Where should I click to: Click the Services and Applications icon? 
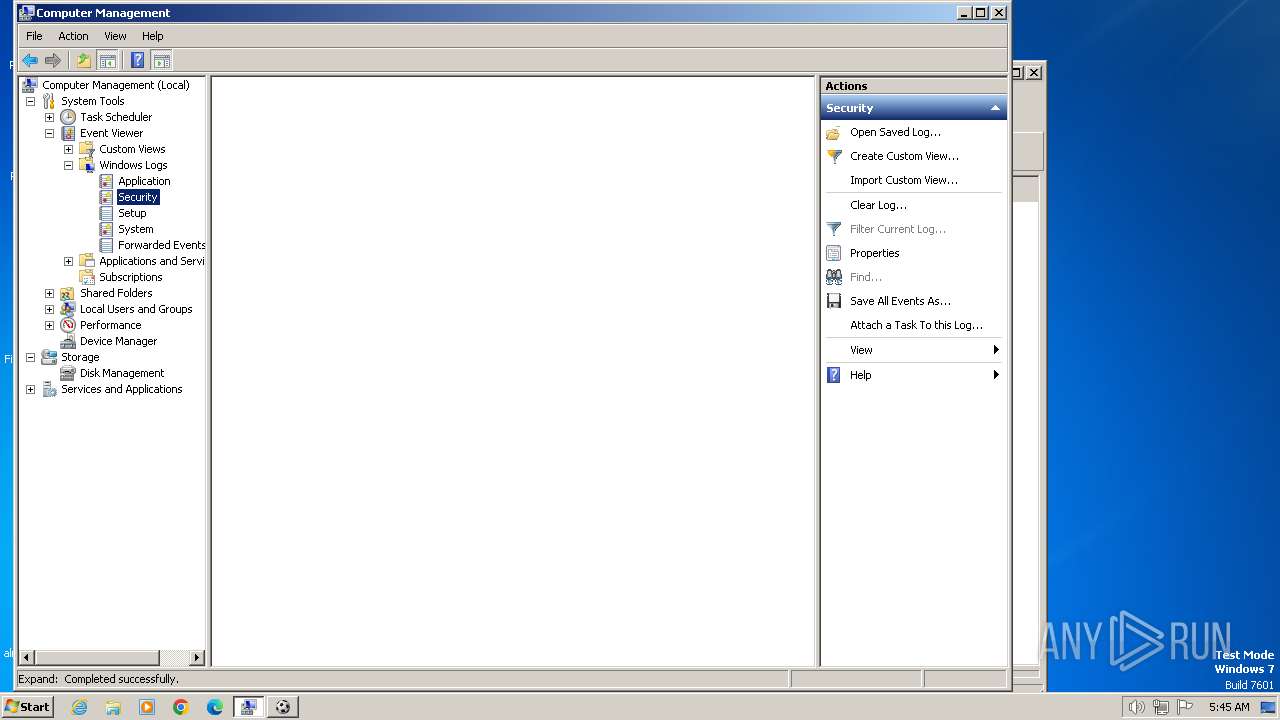[49, 389]
